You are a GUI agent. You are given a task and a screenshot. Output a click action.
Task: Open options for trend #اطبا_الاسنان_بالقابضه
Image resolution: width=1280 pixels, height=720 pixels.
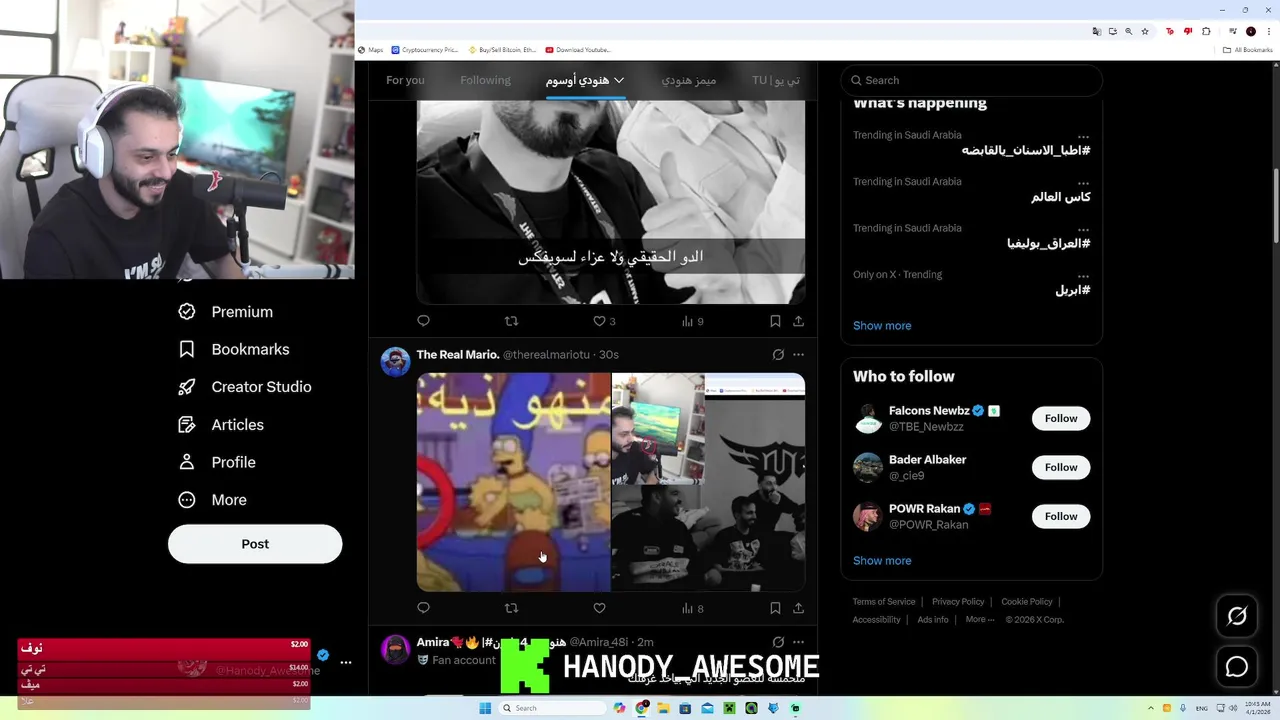1083,136
